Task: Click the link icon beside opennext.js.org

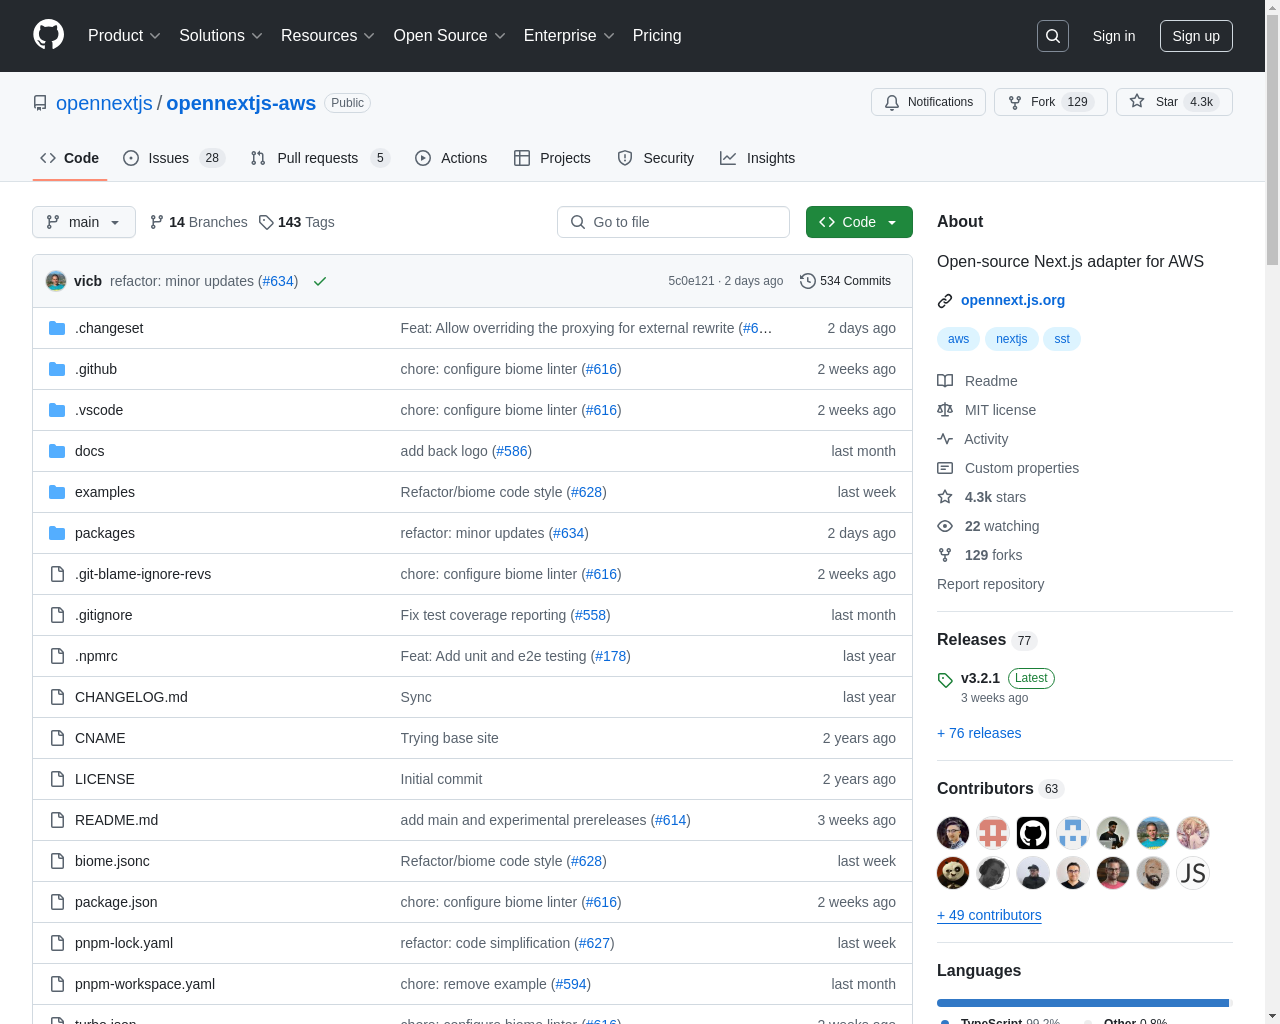Action: (945, 301)
